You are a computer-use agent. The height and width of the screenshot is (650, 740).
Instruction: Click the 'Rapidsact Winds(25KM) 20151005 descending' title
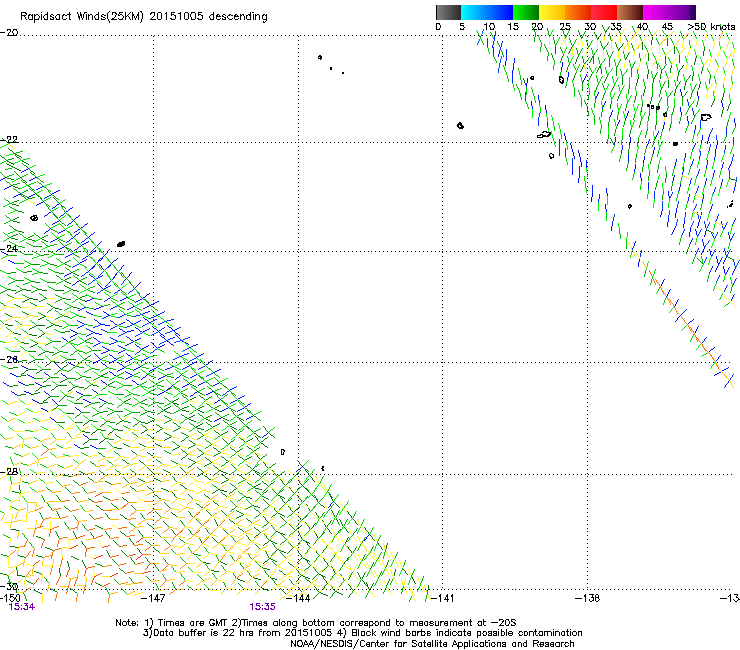point(144,17)
